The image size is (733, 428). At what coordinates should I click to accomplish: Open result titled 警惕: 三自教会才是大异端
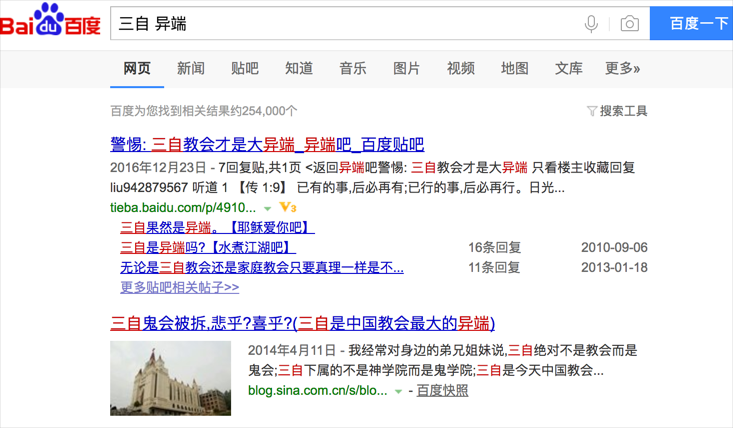click(267, 144)
